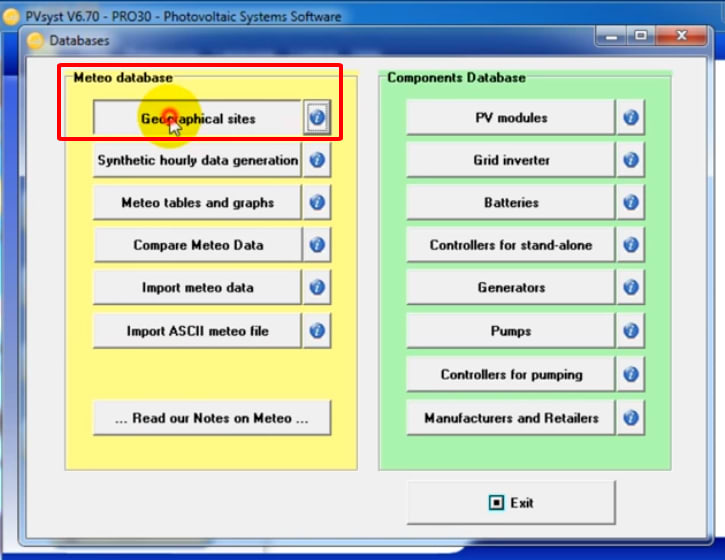This screenshot has height=560, width=725.
Task: Click the PVsyst main window title icon
Action: 11,17
